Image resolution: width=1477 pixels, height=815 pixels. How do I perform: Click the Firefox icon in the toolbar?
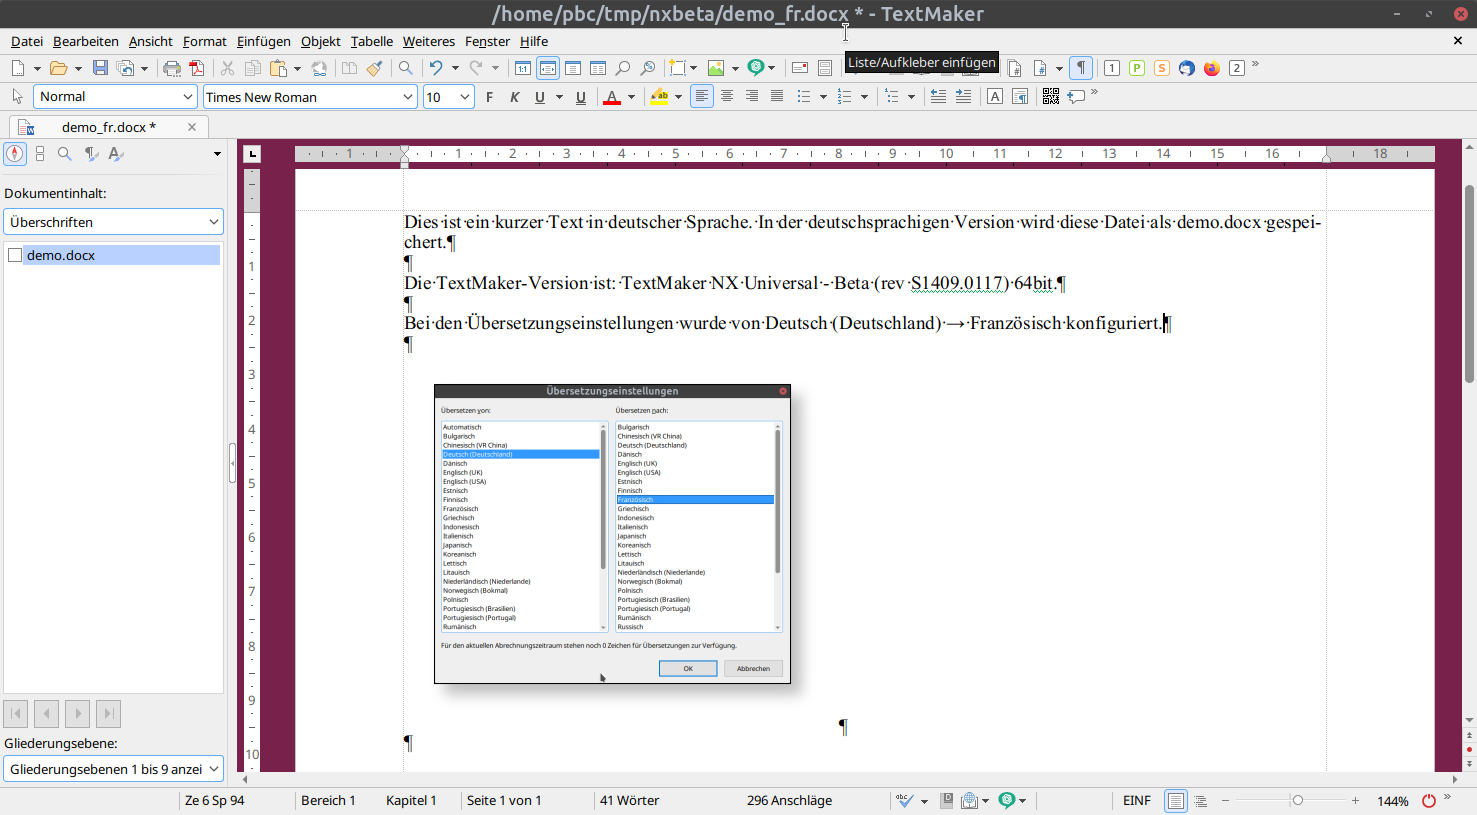click(x=1212, y=68)
